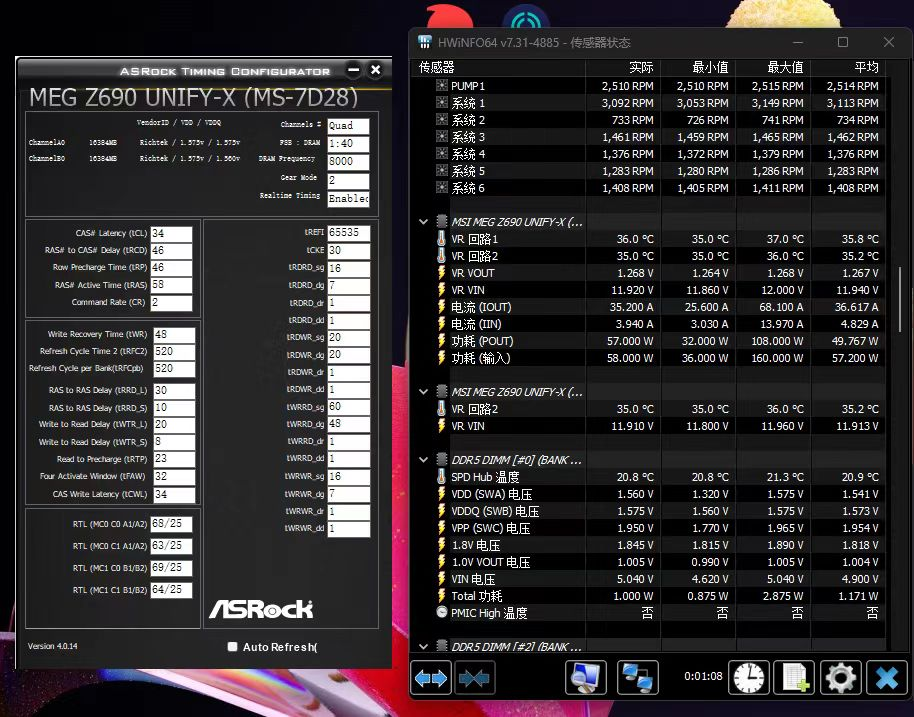914x717 pixels.
Task: Click the RAS# Active Time (tRAS) field
Action: coord(171,285)
